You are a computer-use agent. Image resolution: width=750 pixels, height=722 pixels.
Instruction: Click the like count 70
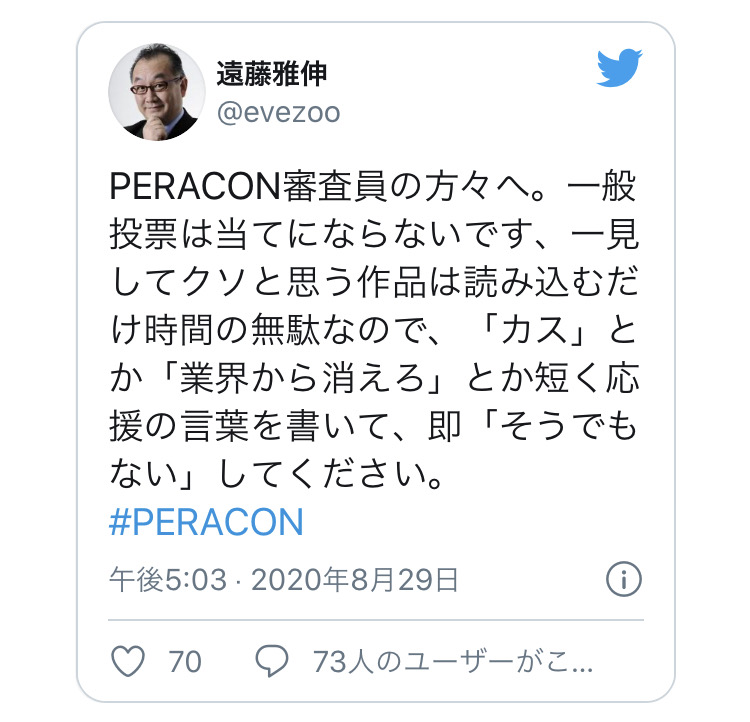click(x=185, y=662)
